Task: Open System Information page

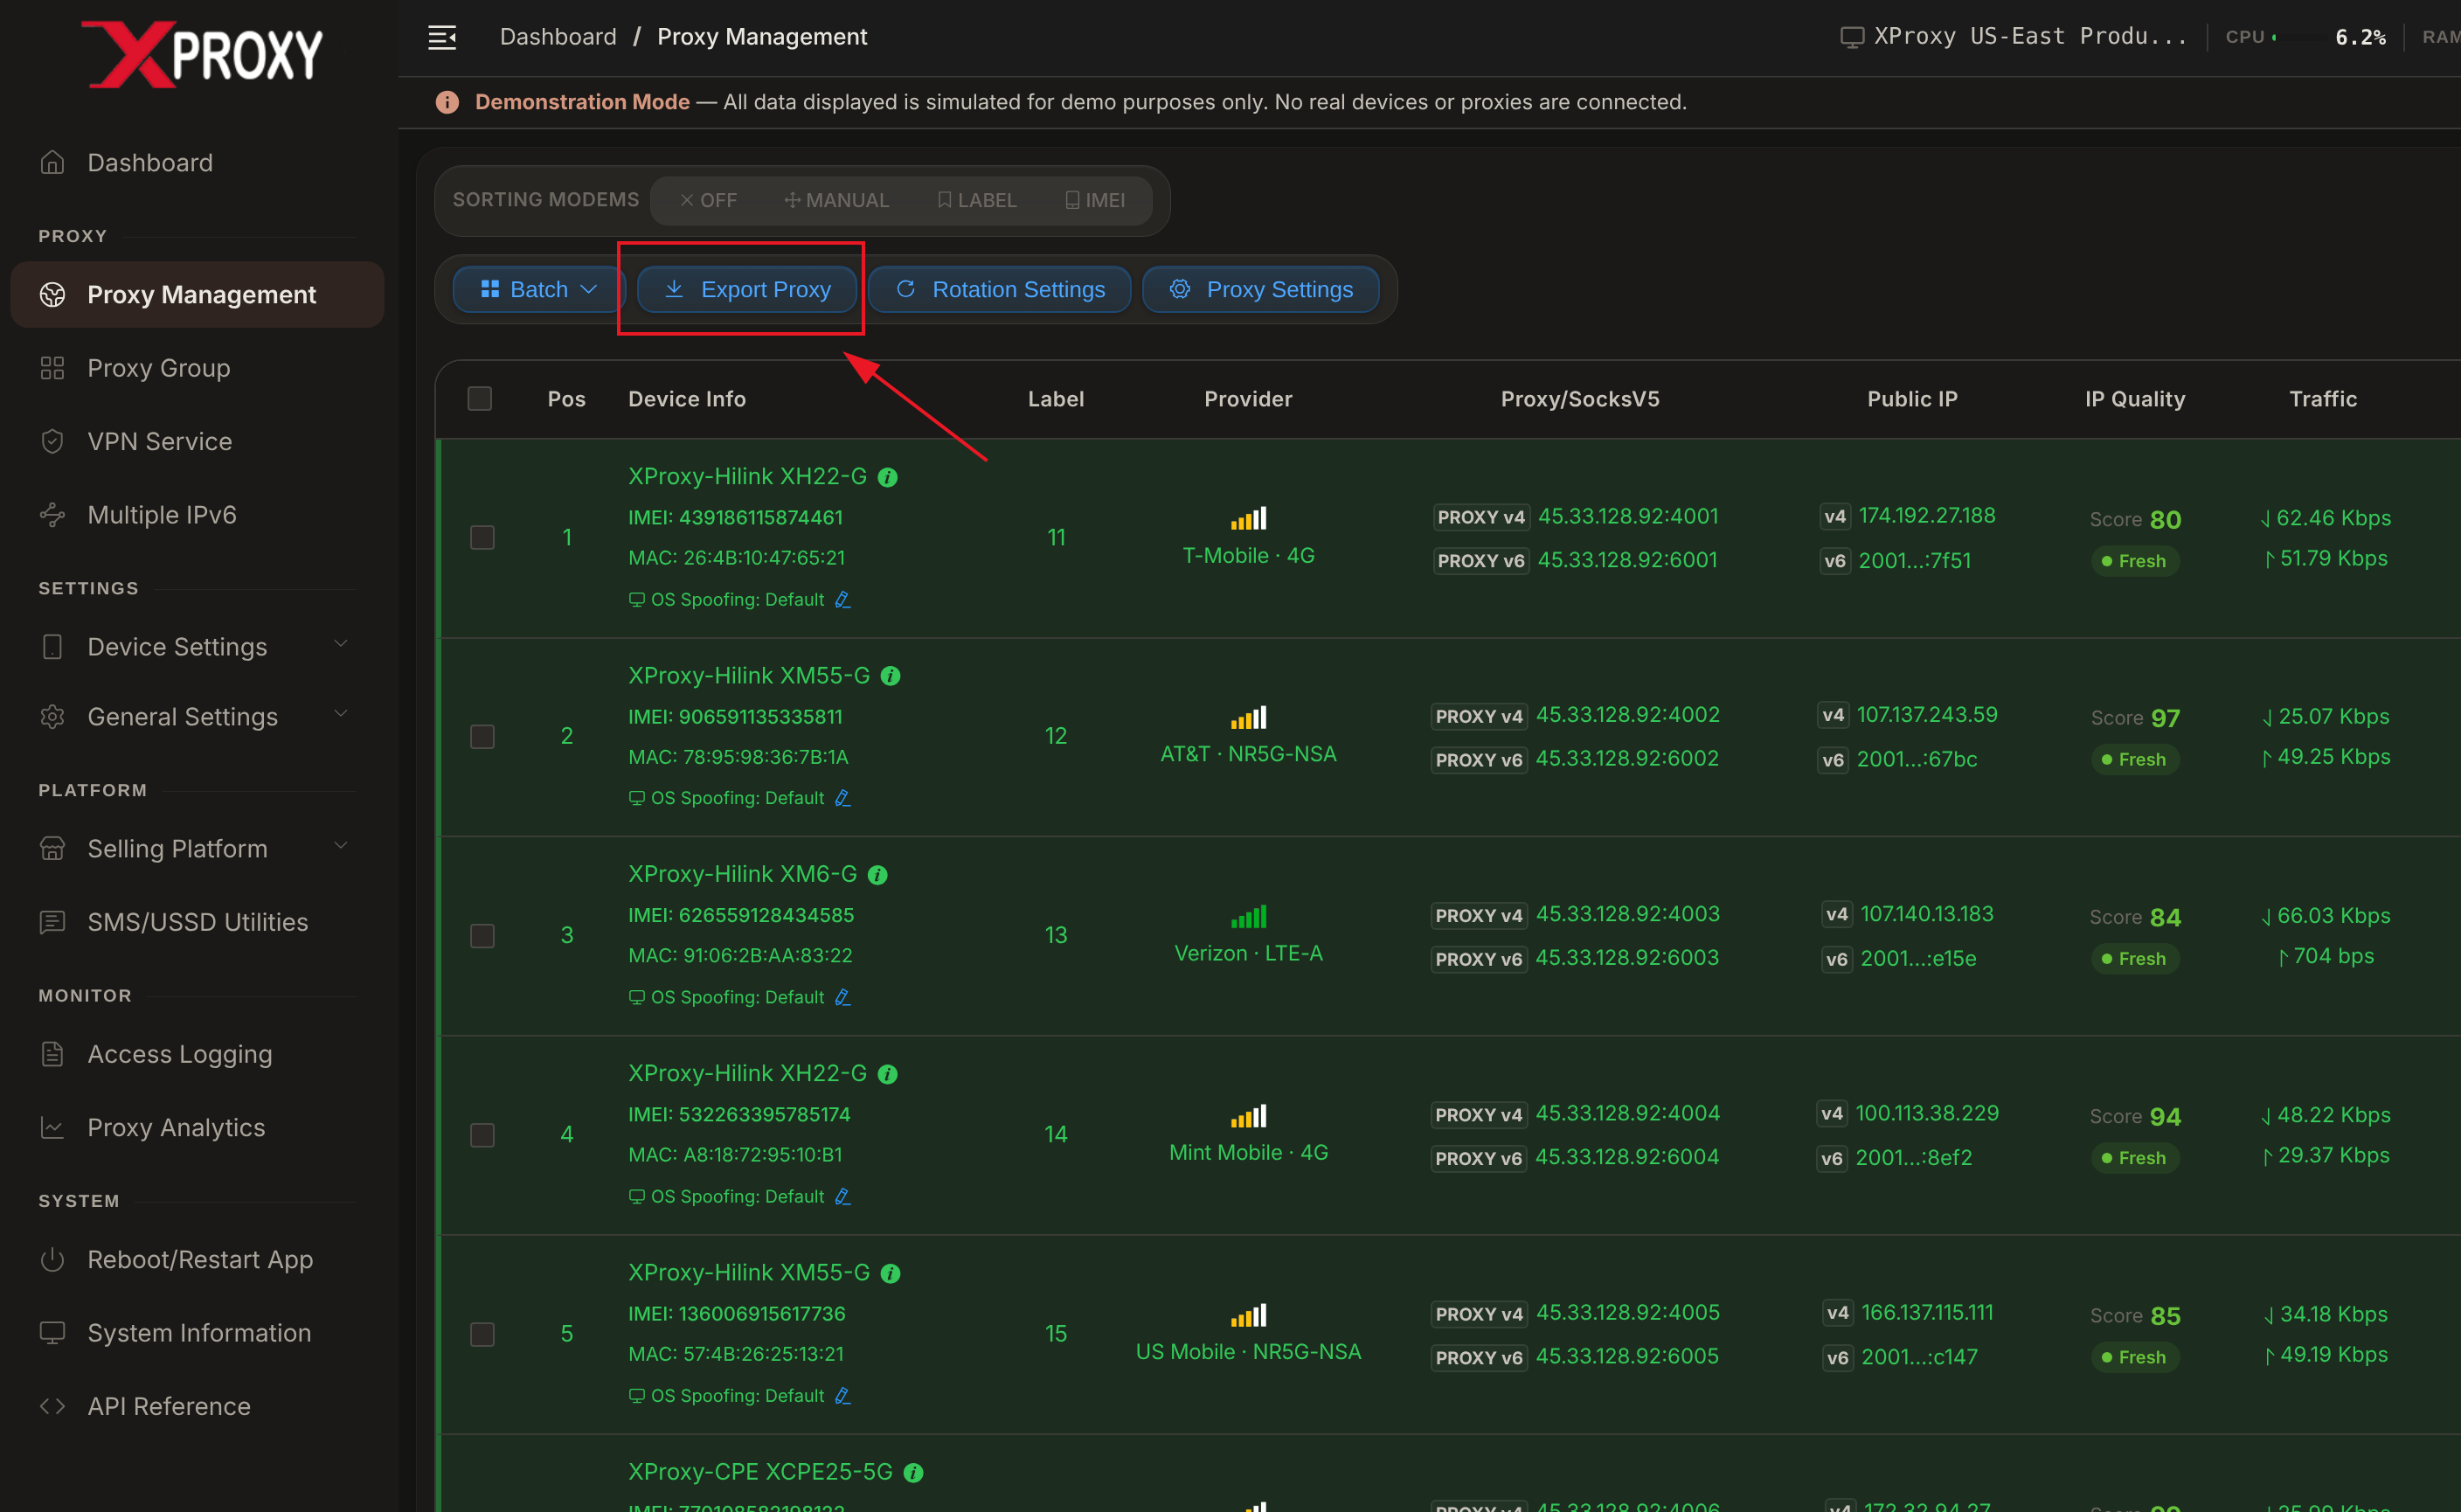Action: pyautogui.click(x=197, y=1332)
